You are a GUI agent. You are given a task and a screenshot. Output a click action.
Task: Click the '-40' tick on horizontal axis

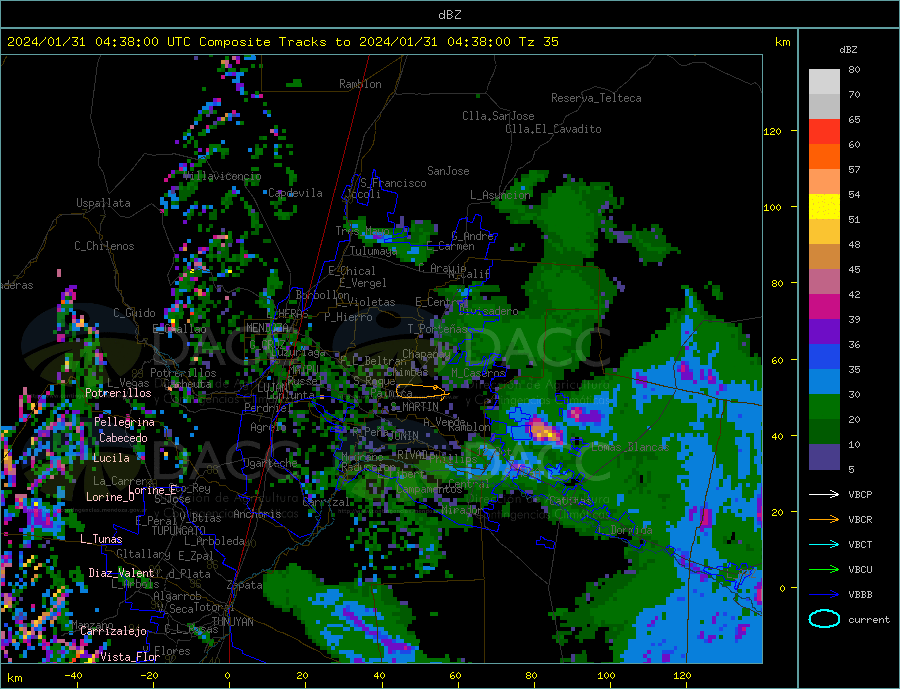click(73, 676)
